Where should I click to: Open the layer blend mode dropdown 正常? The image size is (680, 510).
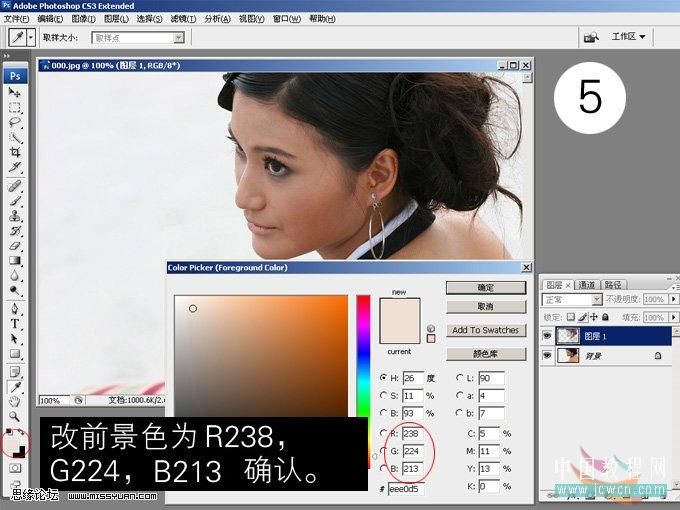point(572,299)
